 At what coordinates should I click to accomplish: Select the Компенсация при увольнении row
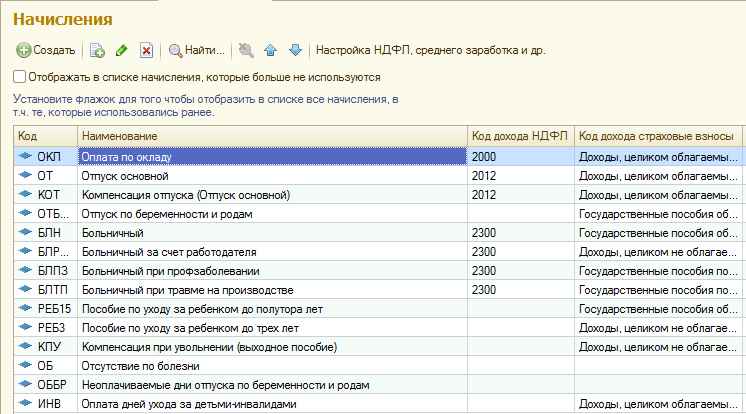coord(270,347)
